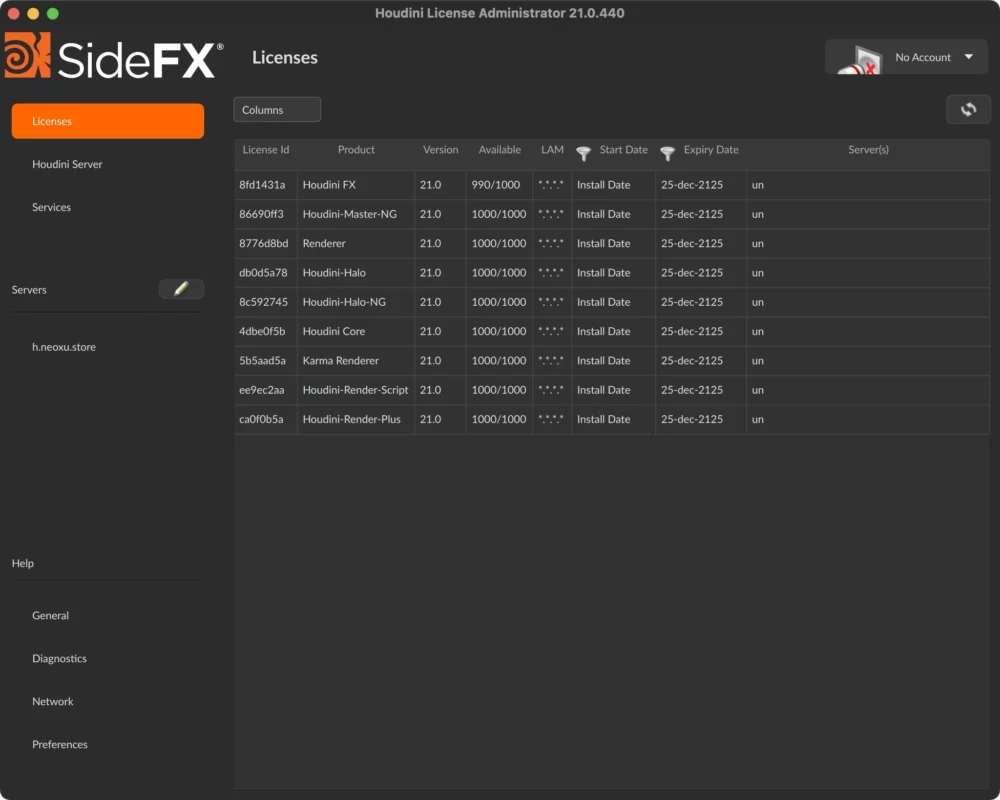
Task: Select the h.neoxu.store server
Action: (64, 347)
